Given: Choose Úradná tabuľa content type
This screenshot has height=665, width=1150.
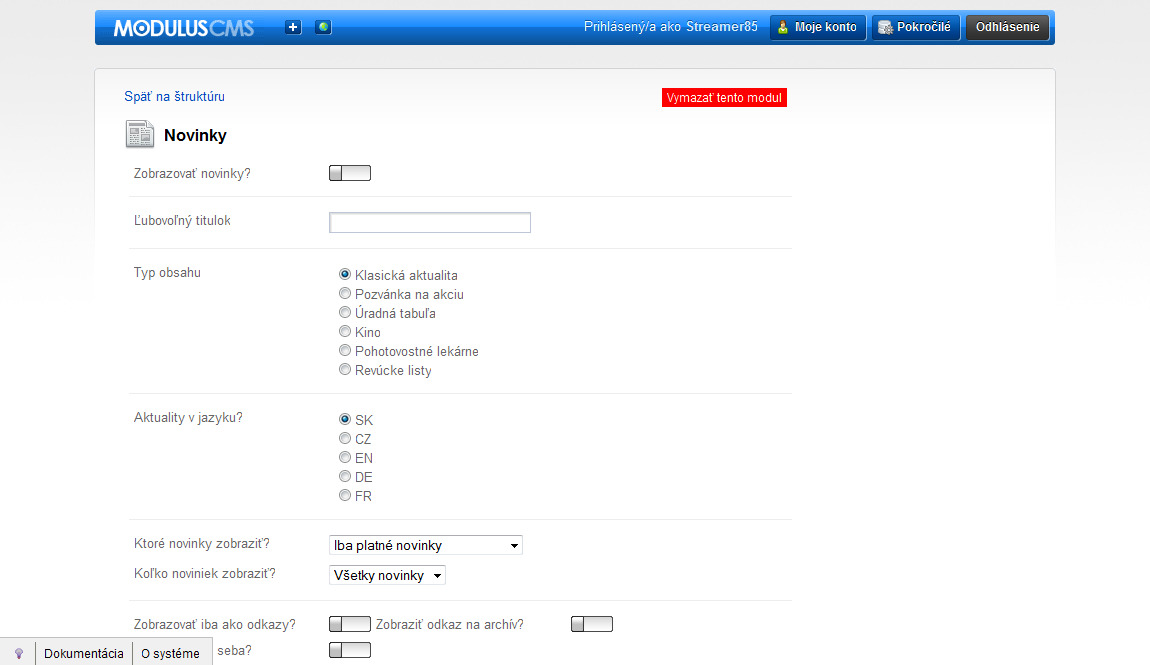Looking at the screenshot, I should pos(345,313).
